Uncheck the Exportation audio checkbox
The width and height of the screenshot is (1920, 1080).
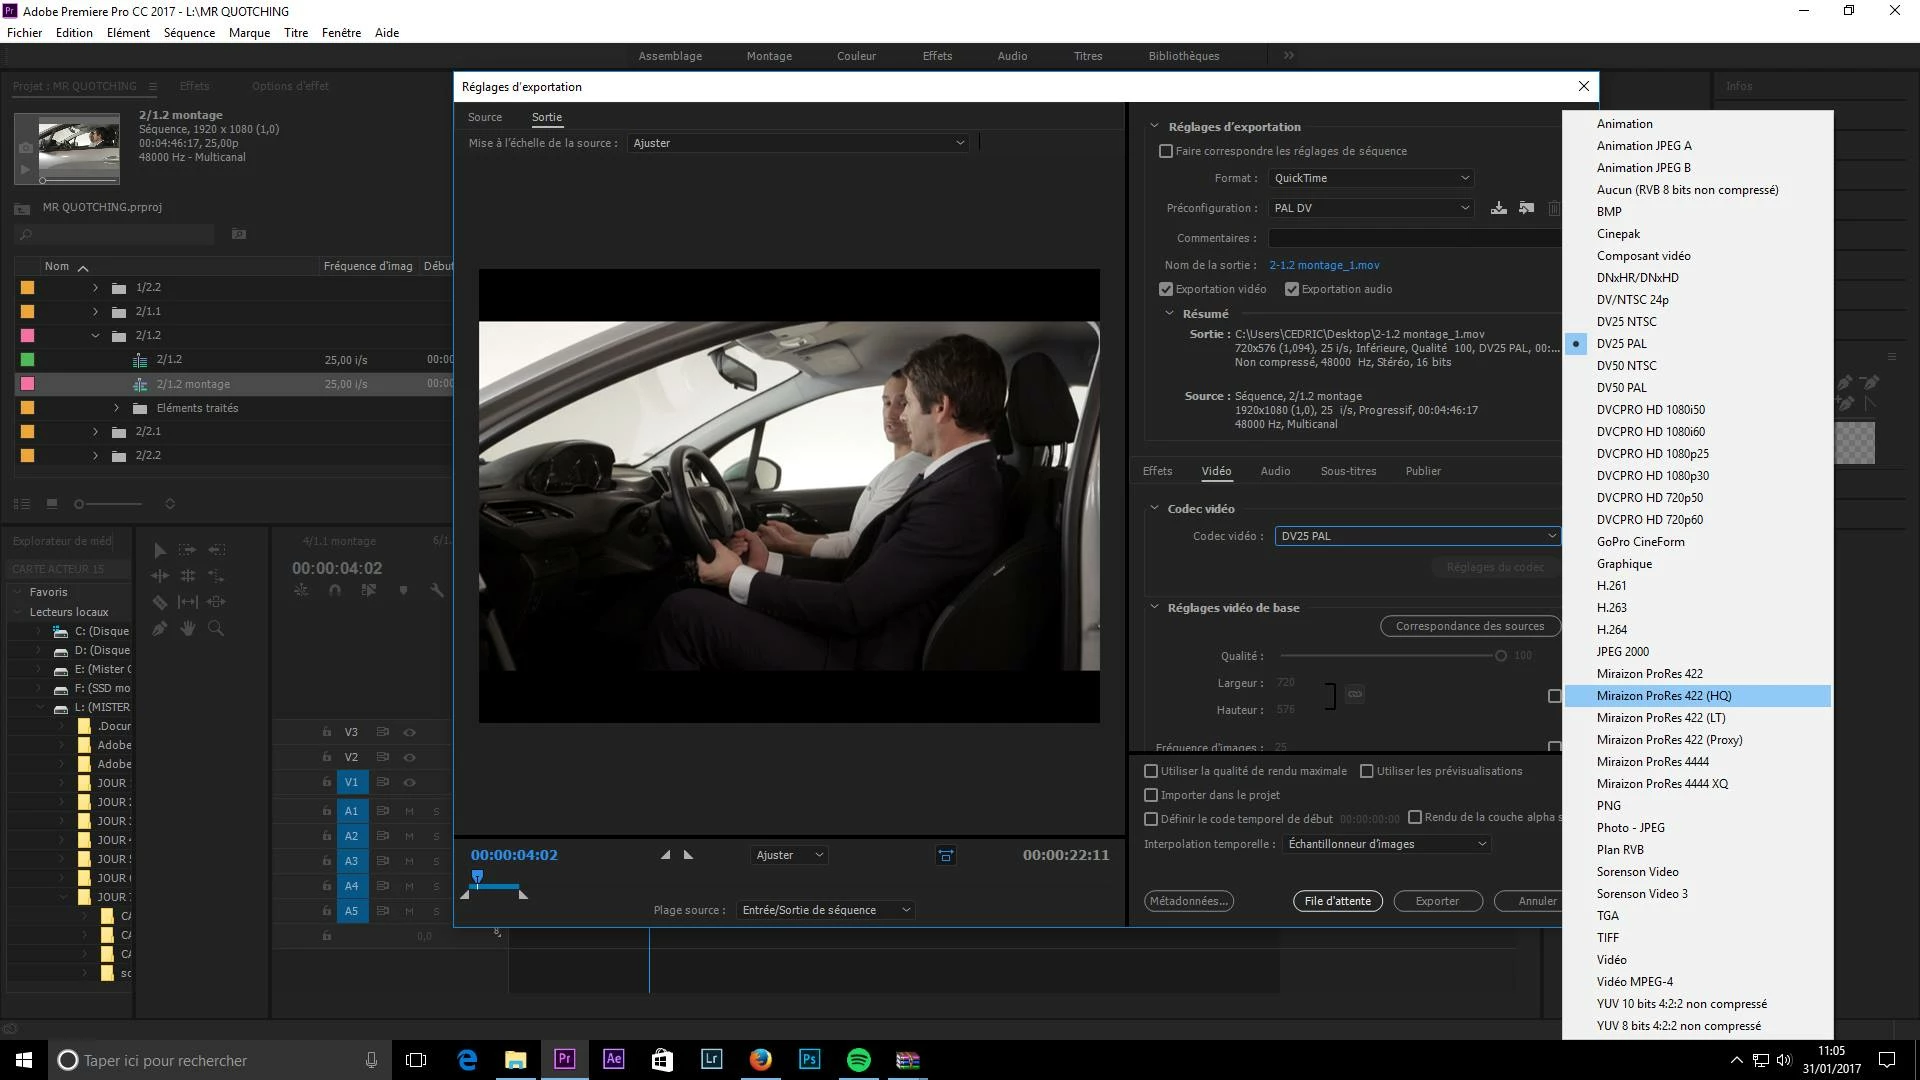pos(1292,289)
